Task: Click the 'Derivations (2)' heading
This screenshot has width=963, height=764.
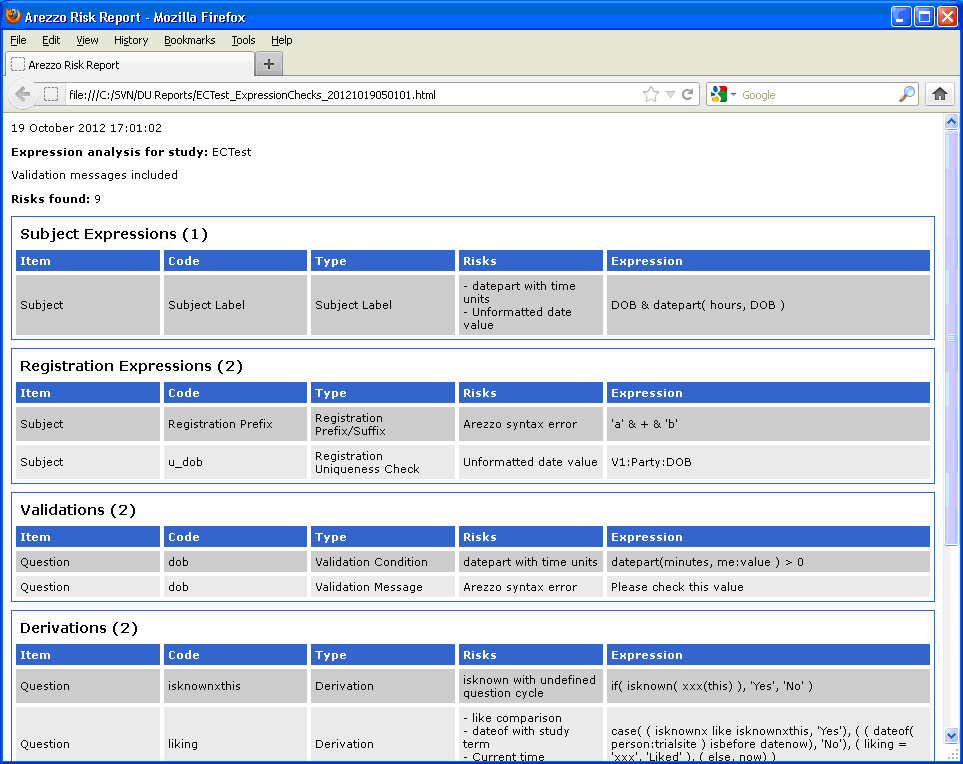Action: pos(79,628)
